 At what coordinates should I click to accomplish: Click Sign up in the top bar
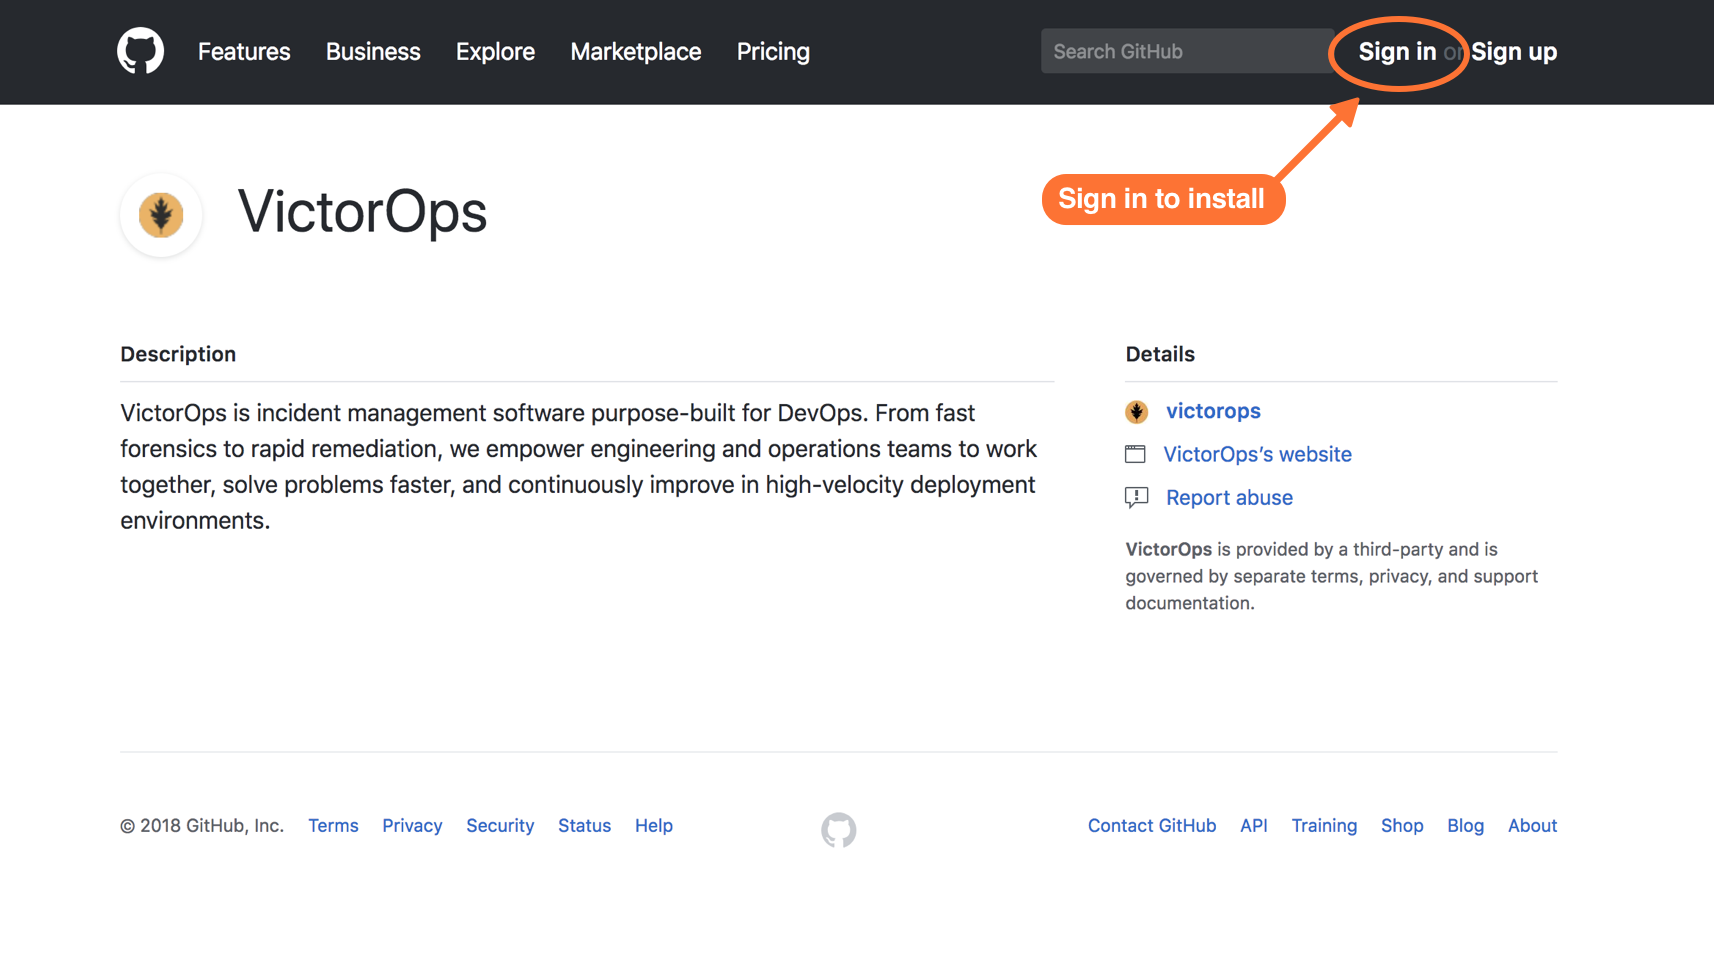(1514, 51)
